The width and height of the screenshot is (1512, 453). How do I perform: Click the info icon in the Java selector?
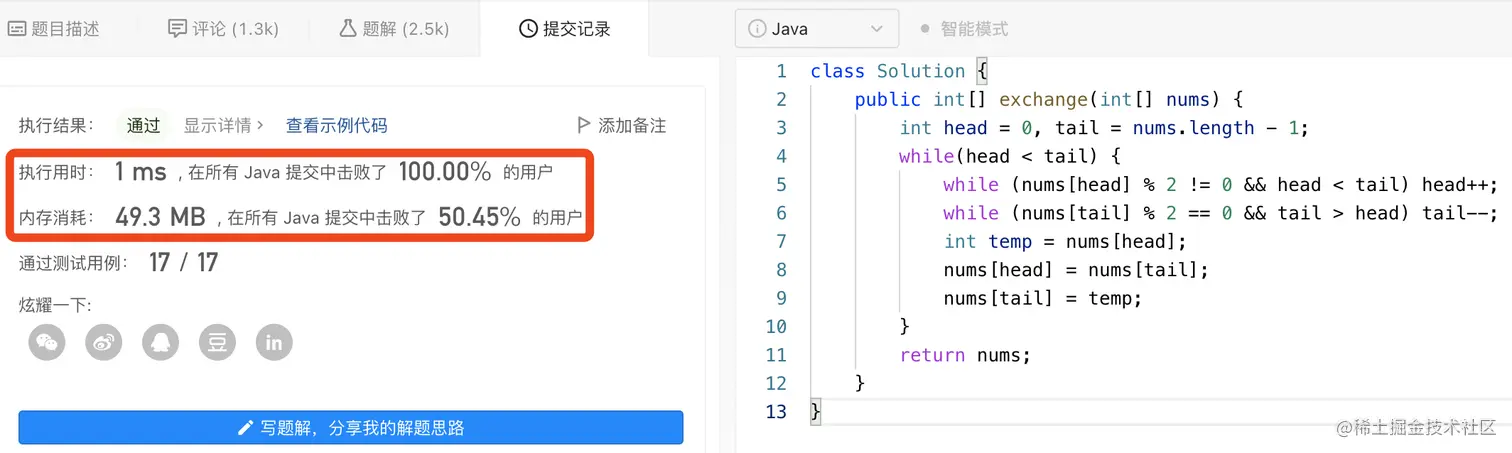757,29
